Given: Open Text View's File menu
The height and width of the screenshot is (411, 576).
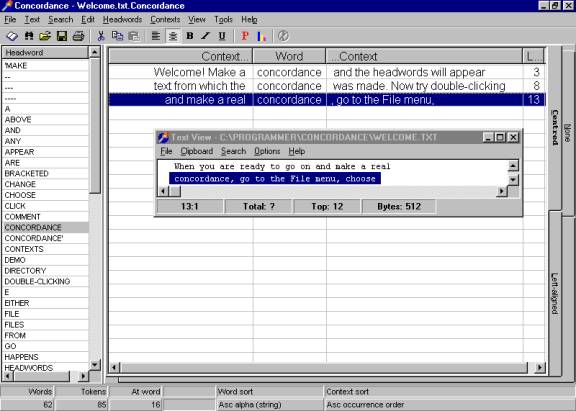Looking at the screenshot, I should (166, 151).
